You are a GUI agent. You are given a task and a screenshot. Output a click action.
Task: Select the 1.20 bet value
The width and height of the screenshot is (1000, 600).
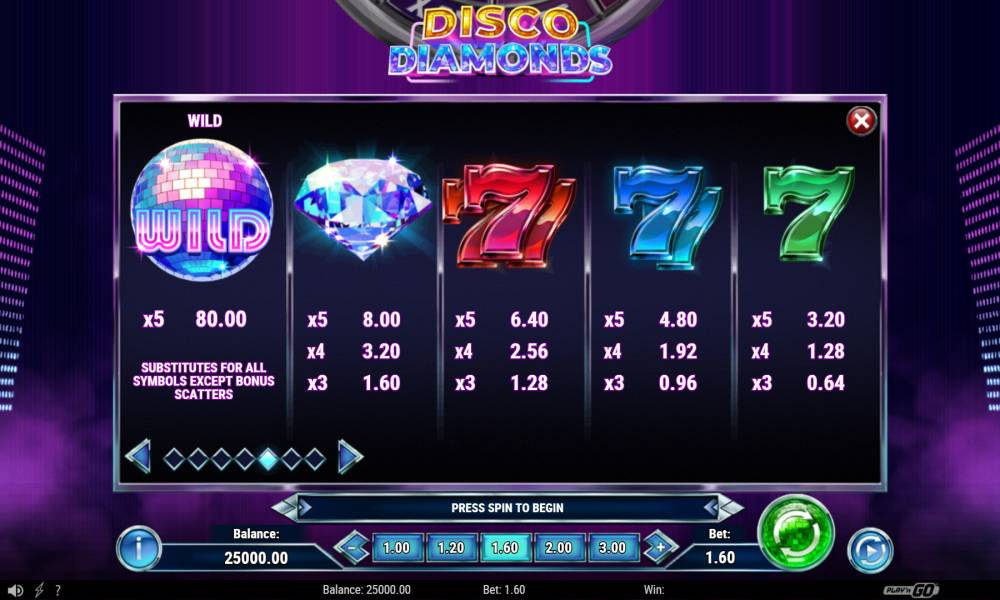coord(451,548)
